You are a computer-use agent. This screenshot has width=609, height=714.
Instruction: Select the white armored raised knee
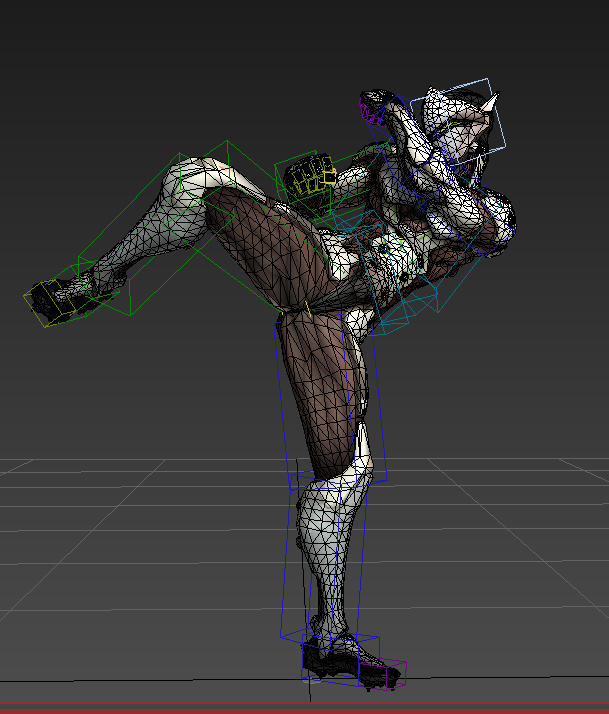196,175
